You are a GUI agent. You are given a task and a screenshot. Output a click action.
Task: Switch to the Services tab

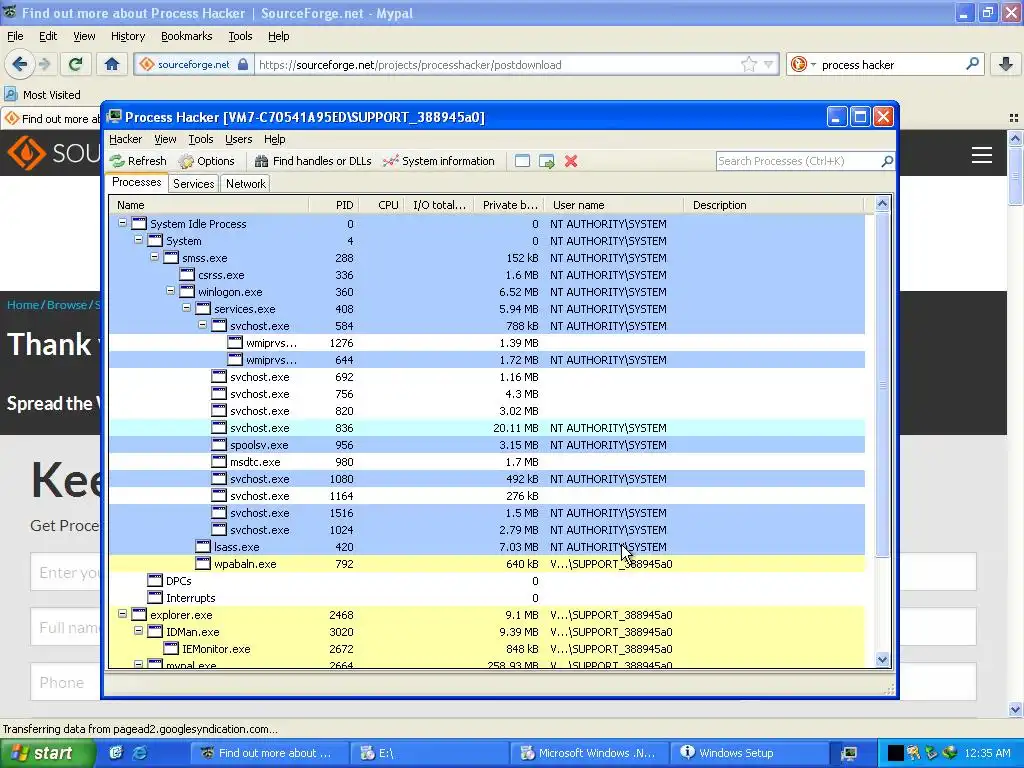193,184
